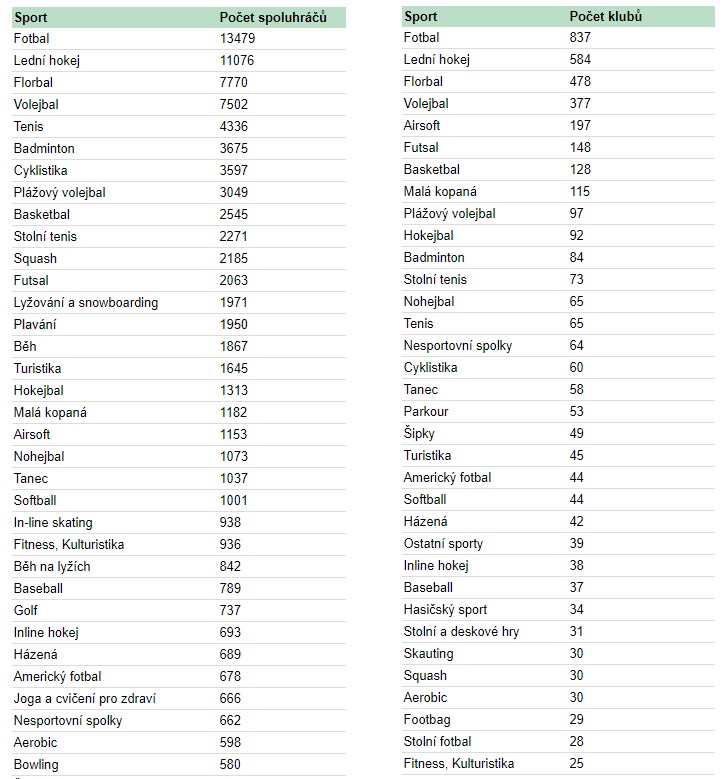
Task: Click "Joga a cvičení pro zdraví"
Action: point(85,698)
